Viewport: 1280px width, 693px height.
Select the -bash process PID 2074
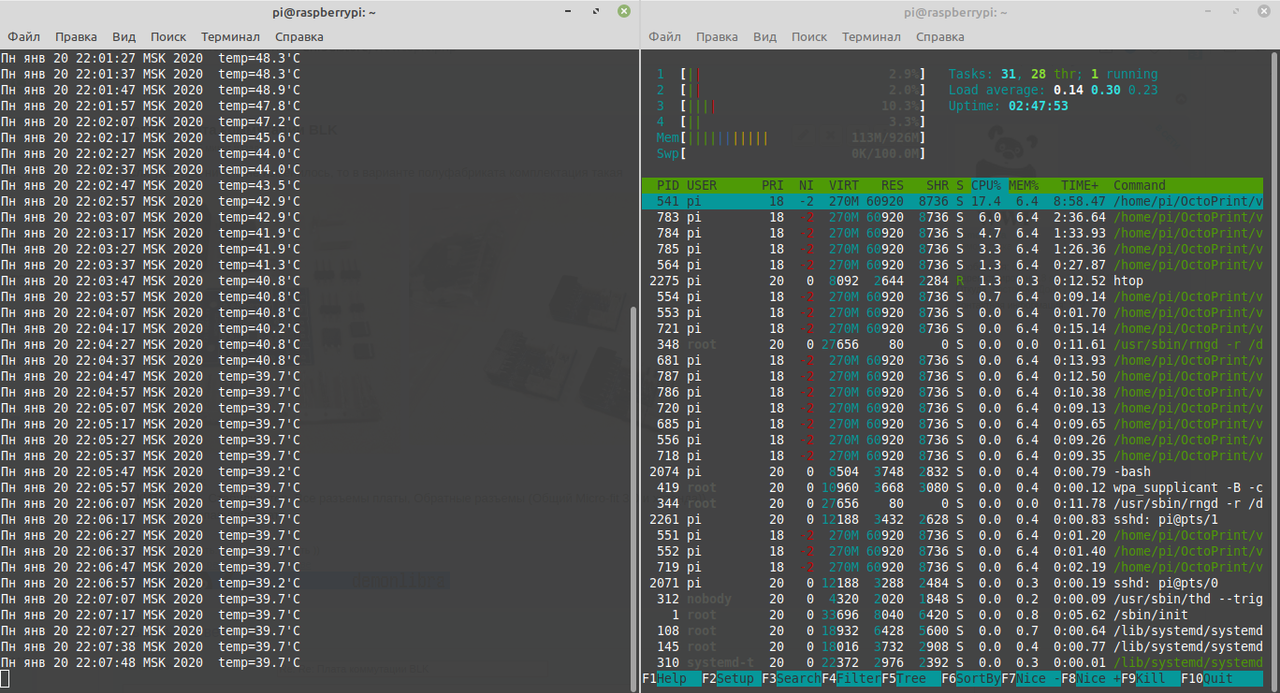952,472
